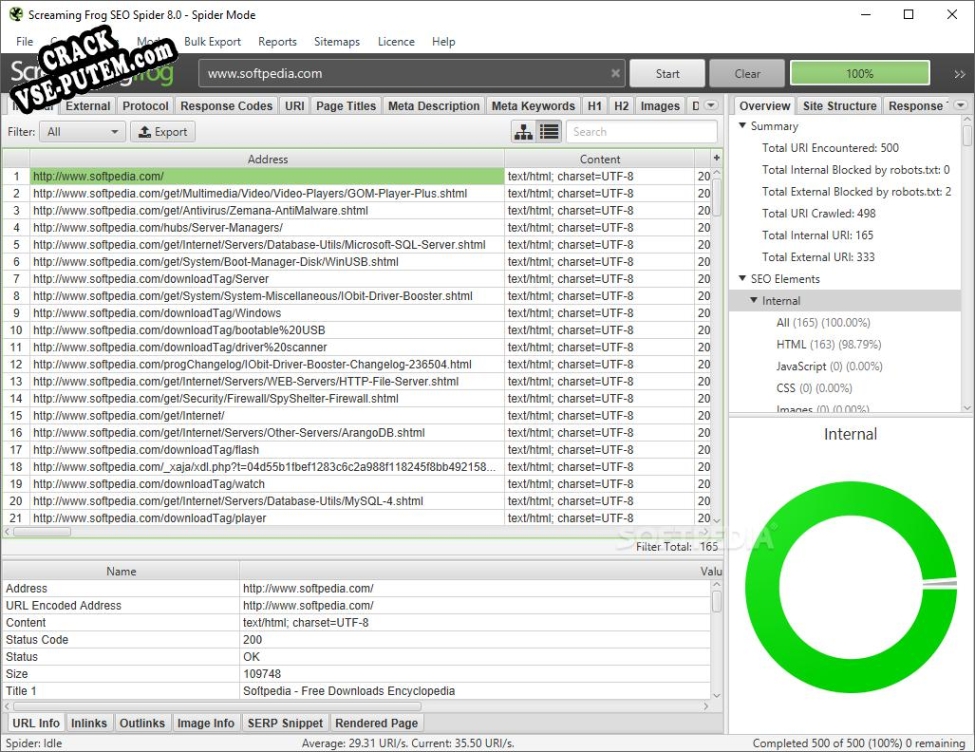The image size is (975, 752).
Task: Open the main tabs overflow dropdown
Action: pos(711,105)
